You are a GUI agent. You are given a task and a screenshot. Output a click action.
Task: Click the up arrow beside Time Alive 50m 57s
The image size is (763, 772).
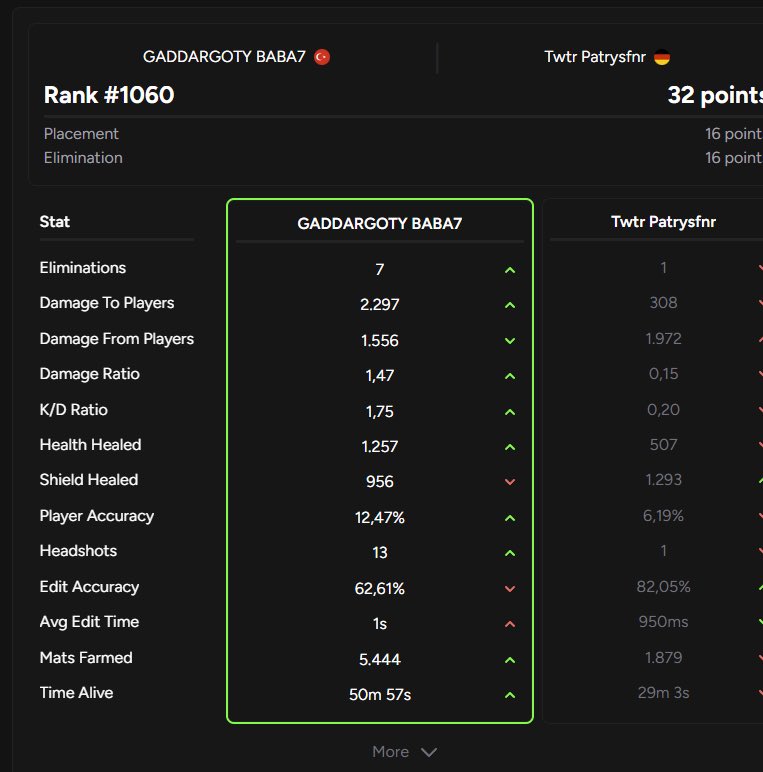(x=510, y=695)
